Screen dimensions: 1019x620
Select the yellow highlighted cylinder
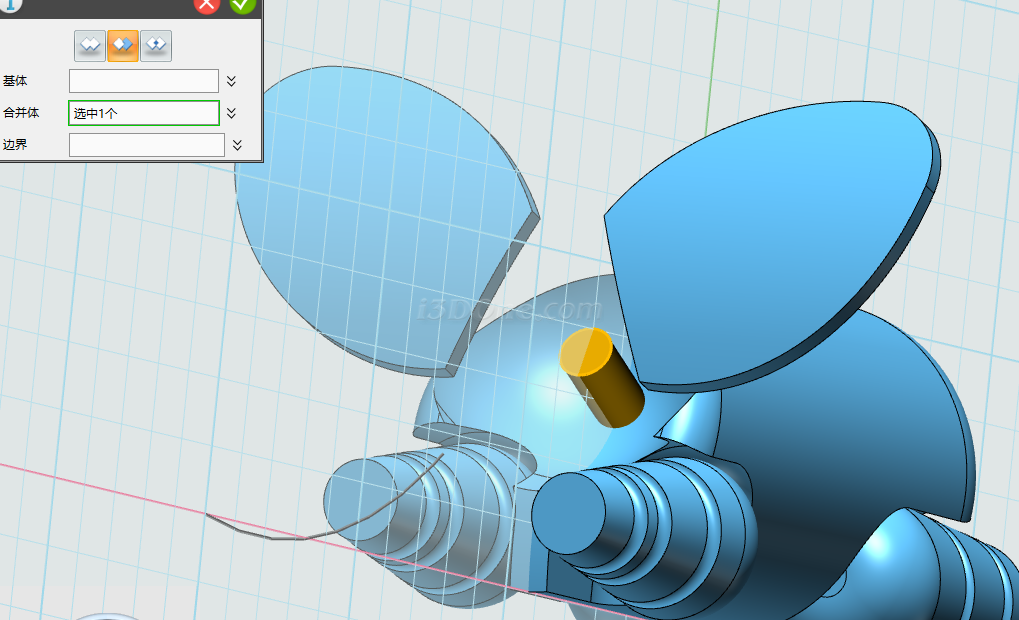point(605,385)
